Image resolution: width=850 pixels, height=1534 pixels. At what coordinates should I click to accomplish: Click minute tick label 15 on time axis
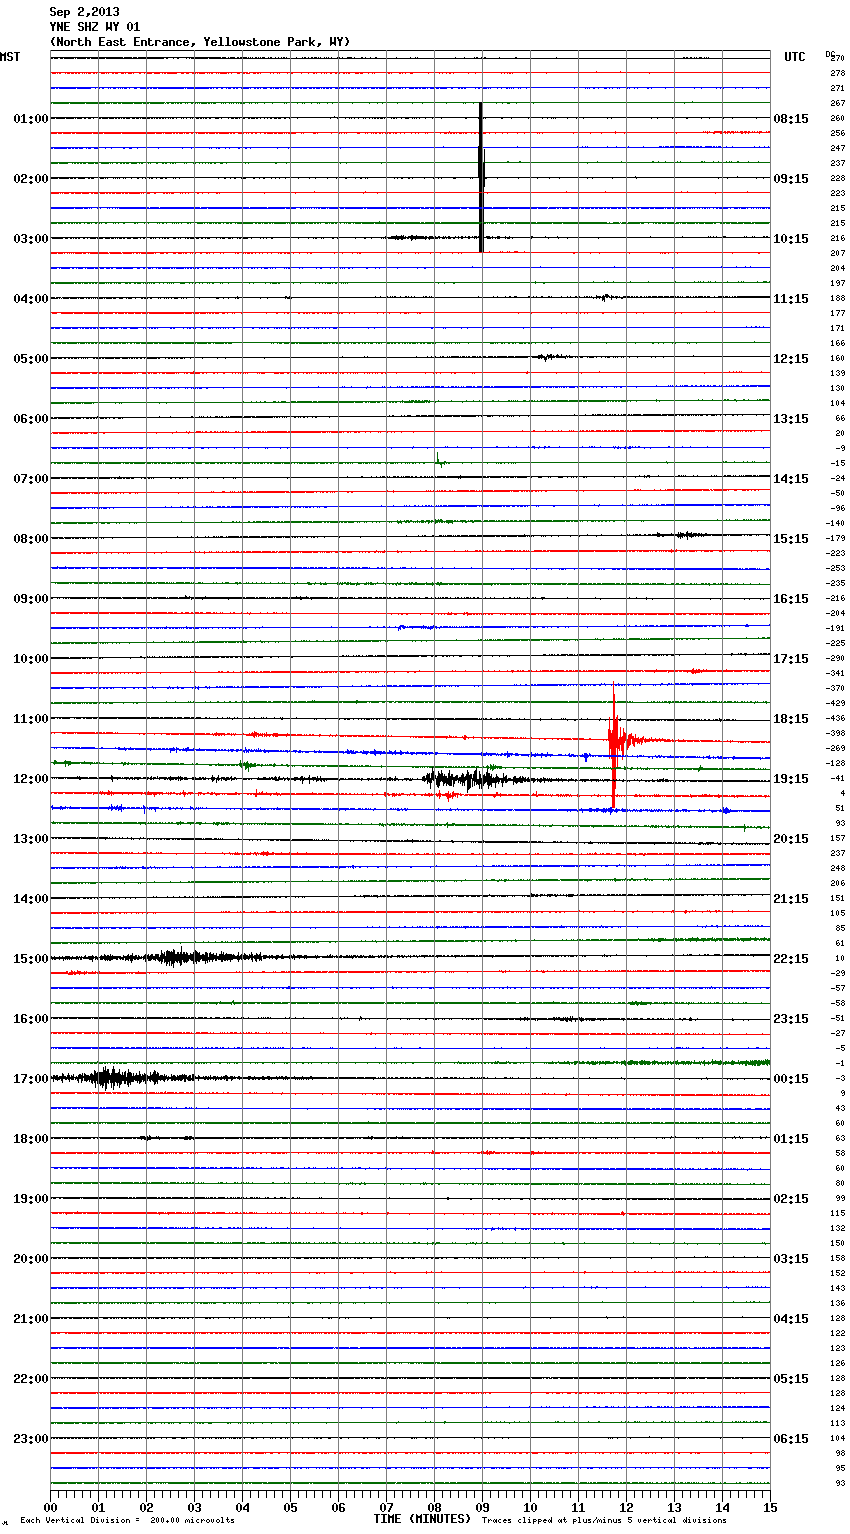[x=770, y=1507]
